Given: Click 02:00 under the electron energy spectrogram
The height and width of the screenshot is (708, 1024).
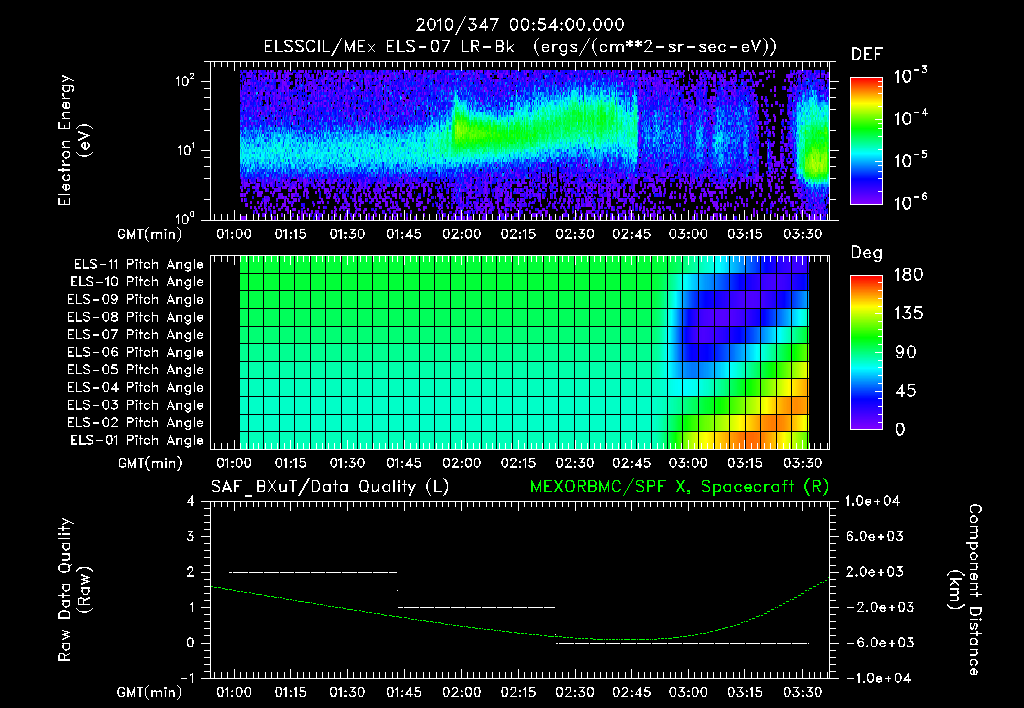Looking at the screenshot, I should pos(461,234).
